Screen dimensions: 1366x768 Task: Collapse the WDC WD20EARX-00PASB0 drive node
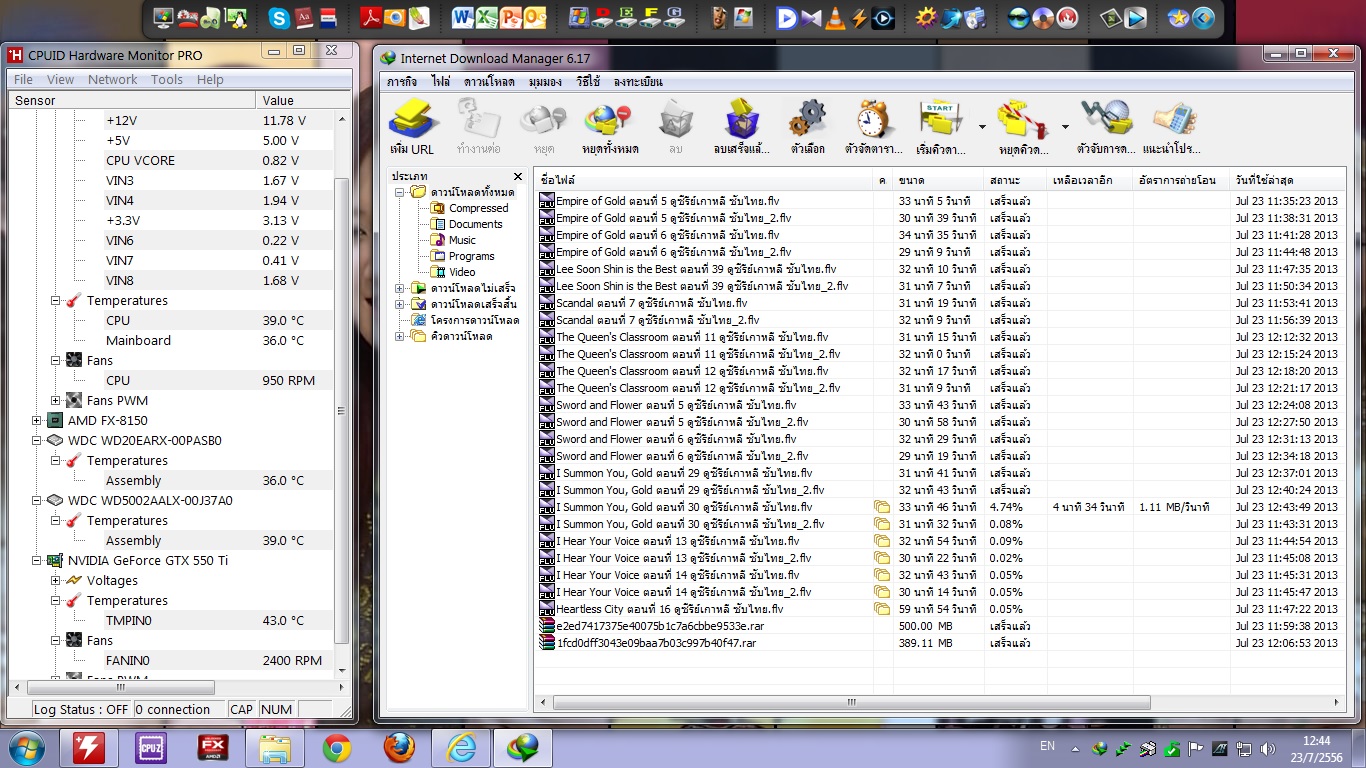[37, 440]
